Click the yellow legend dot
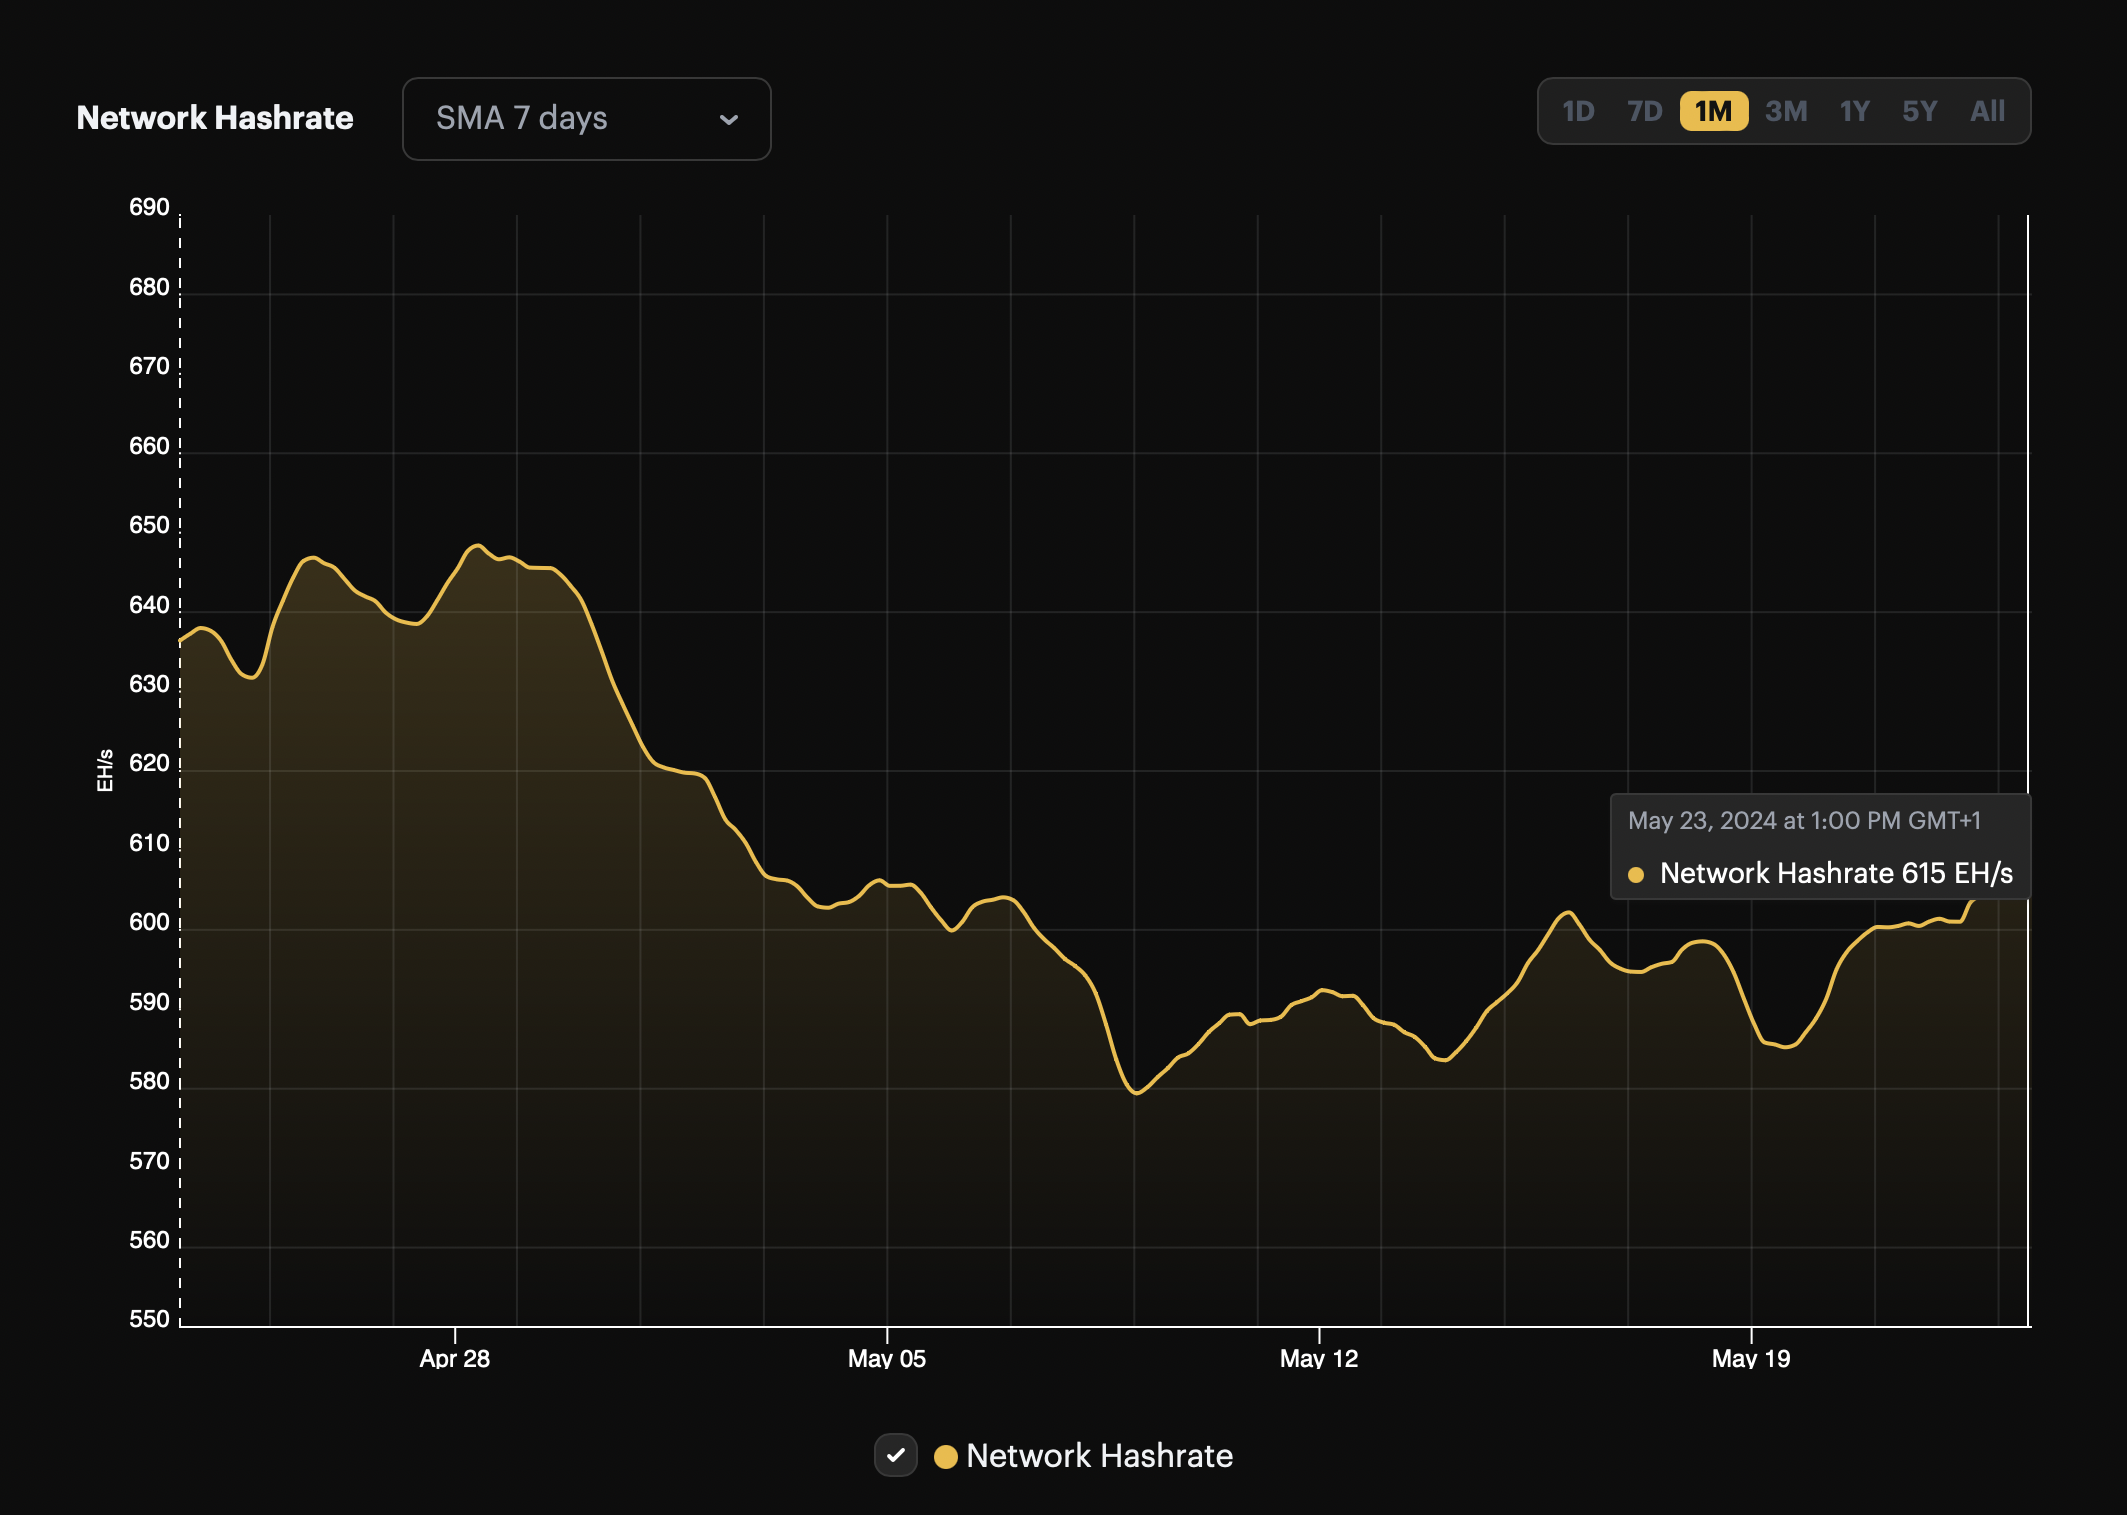2127x1515 pixels. [945, 1456]
